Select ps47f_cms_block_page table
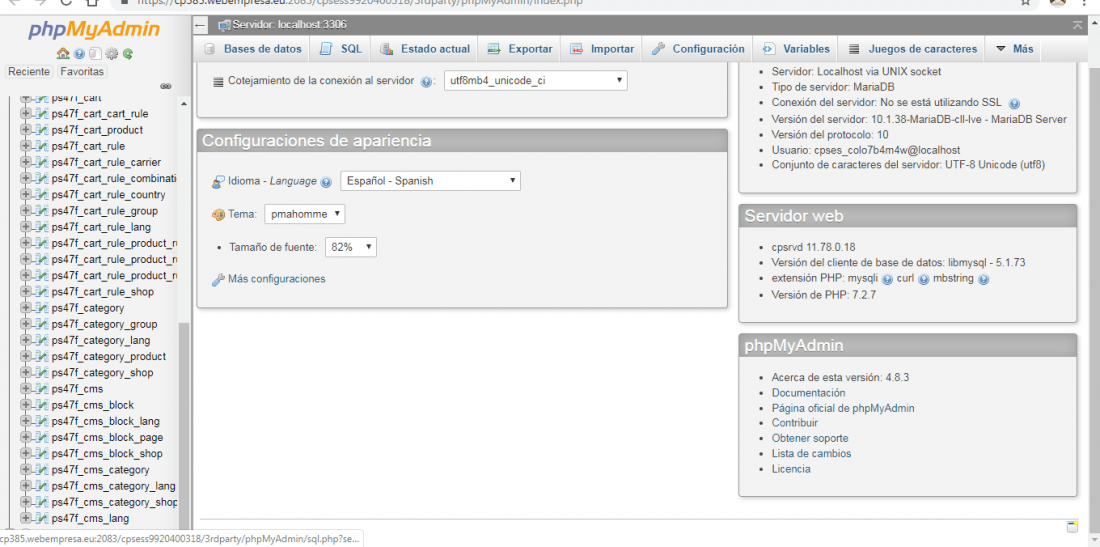Viewport: 1100px width, 547px height. [x=107, y=437]
